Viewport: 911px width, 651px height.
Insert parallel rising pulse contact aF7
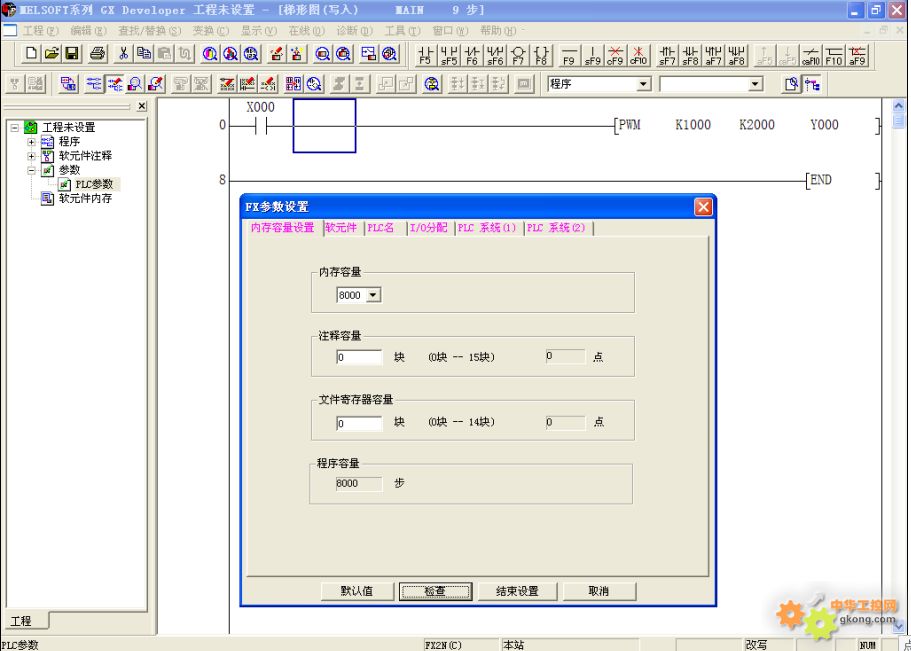[713, 55]
